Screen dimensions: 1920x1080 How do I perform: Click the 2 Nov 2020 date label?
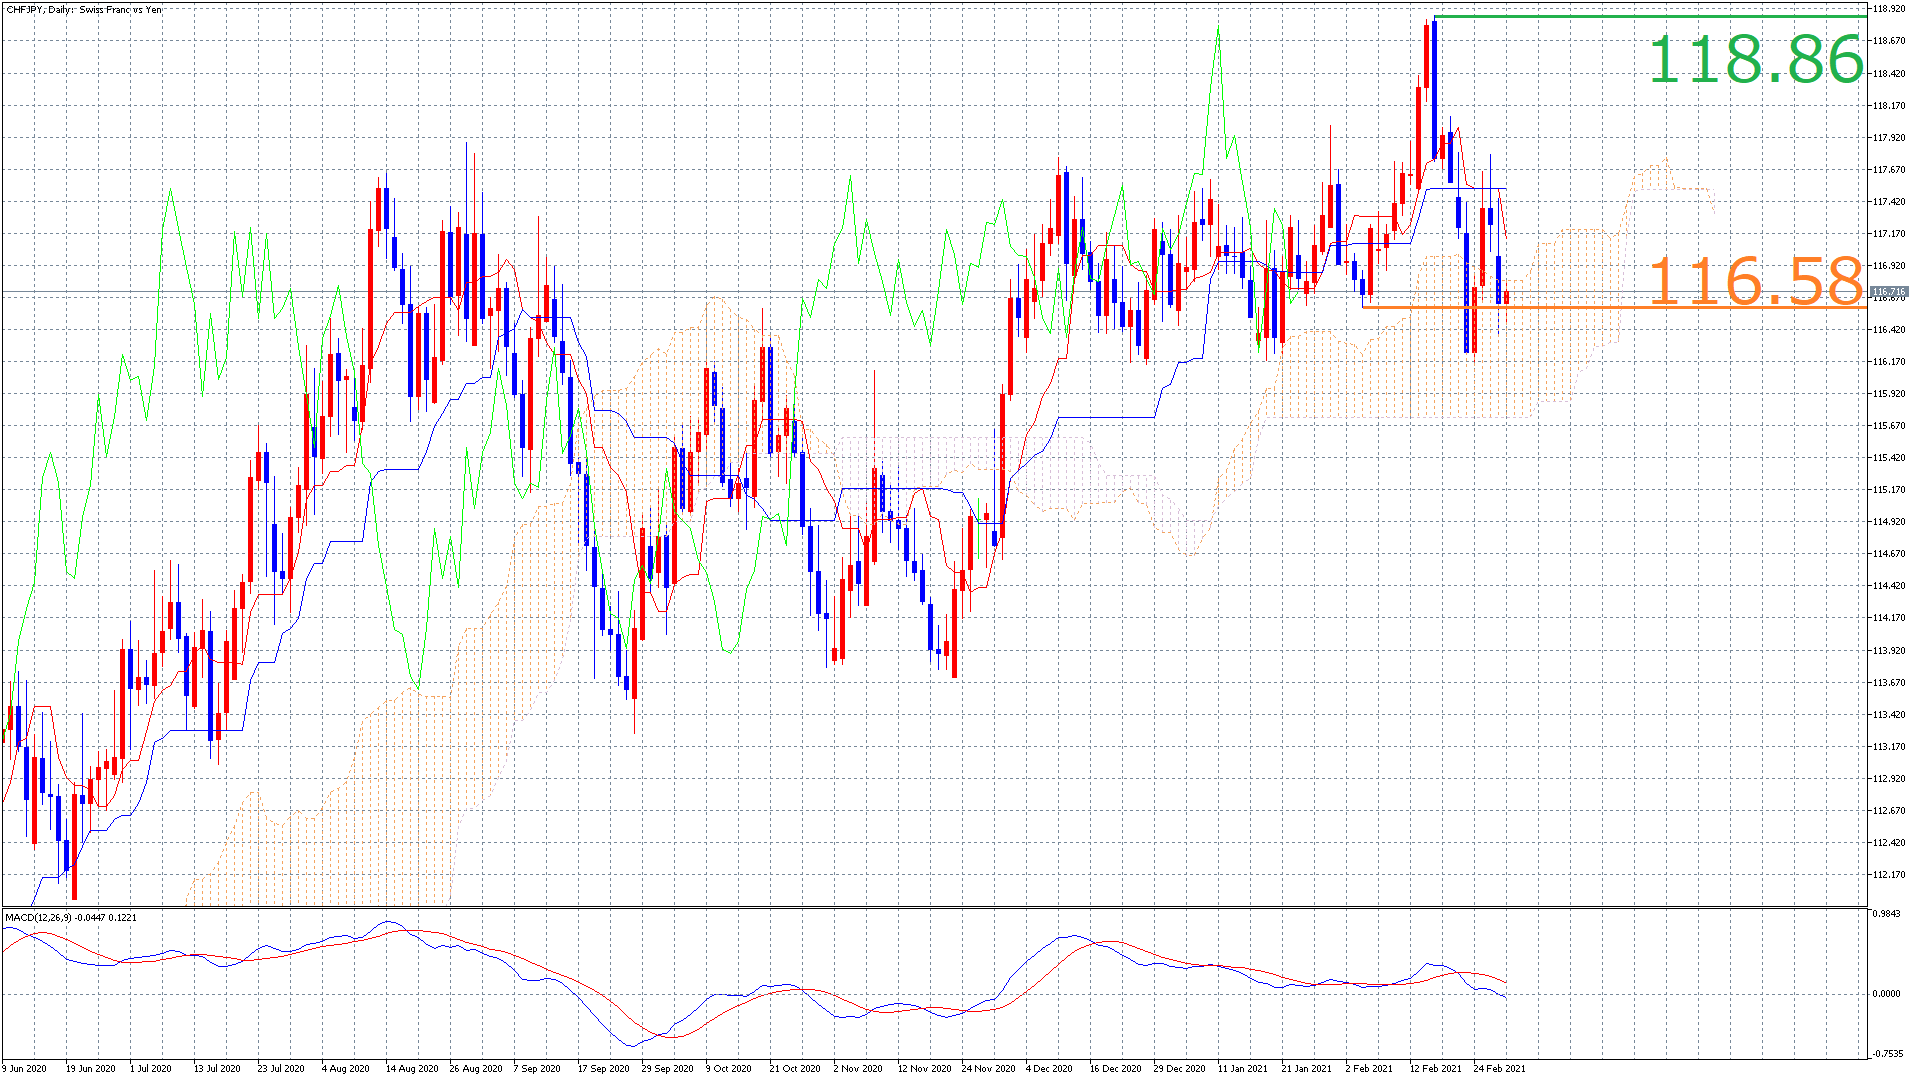tap(858, 1068)
